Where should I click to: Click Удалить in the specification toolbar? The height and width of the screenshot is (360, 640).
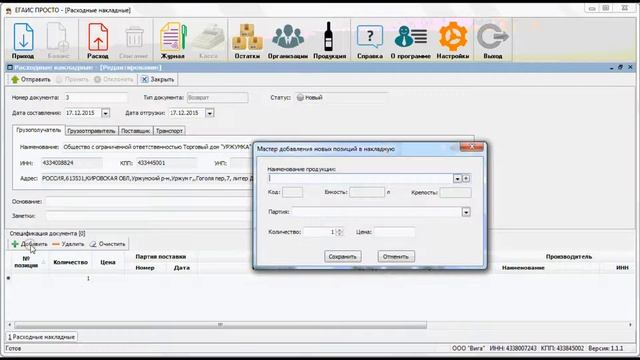(68, 244)
